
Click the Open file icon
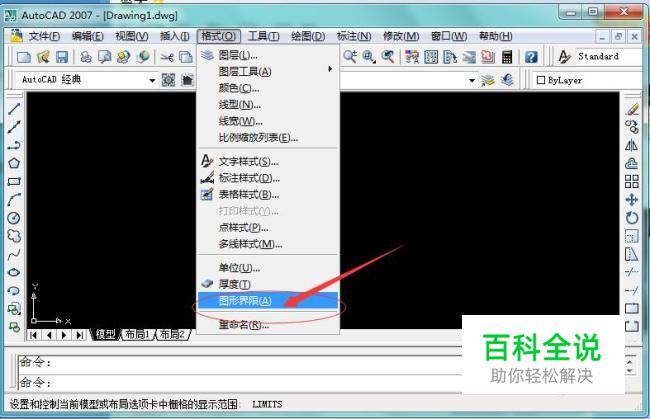[43, 57]
